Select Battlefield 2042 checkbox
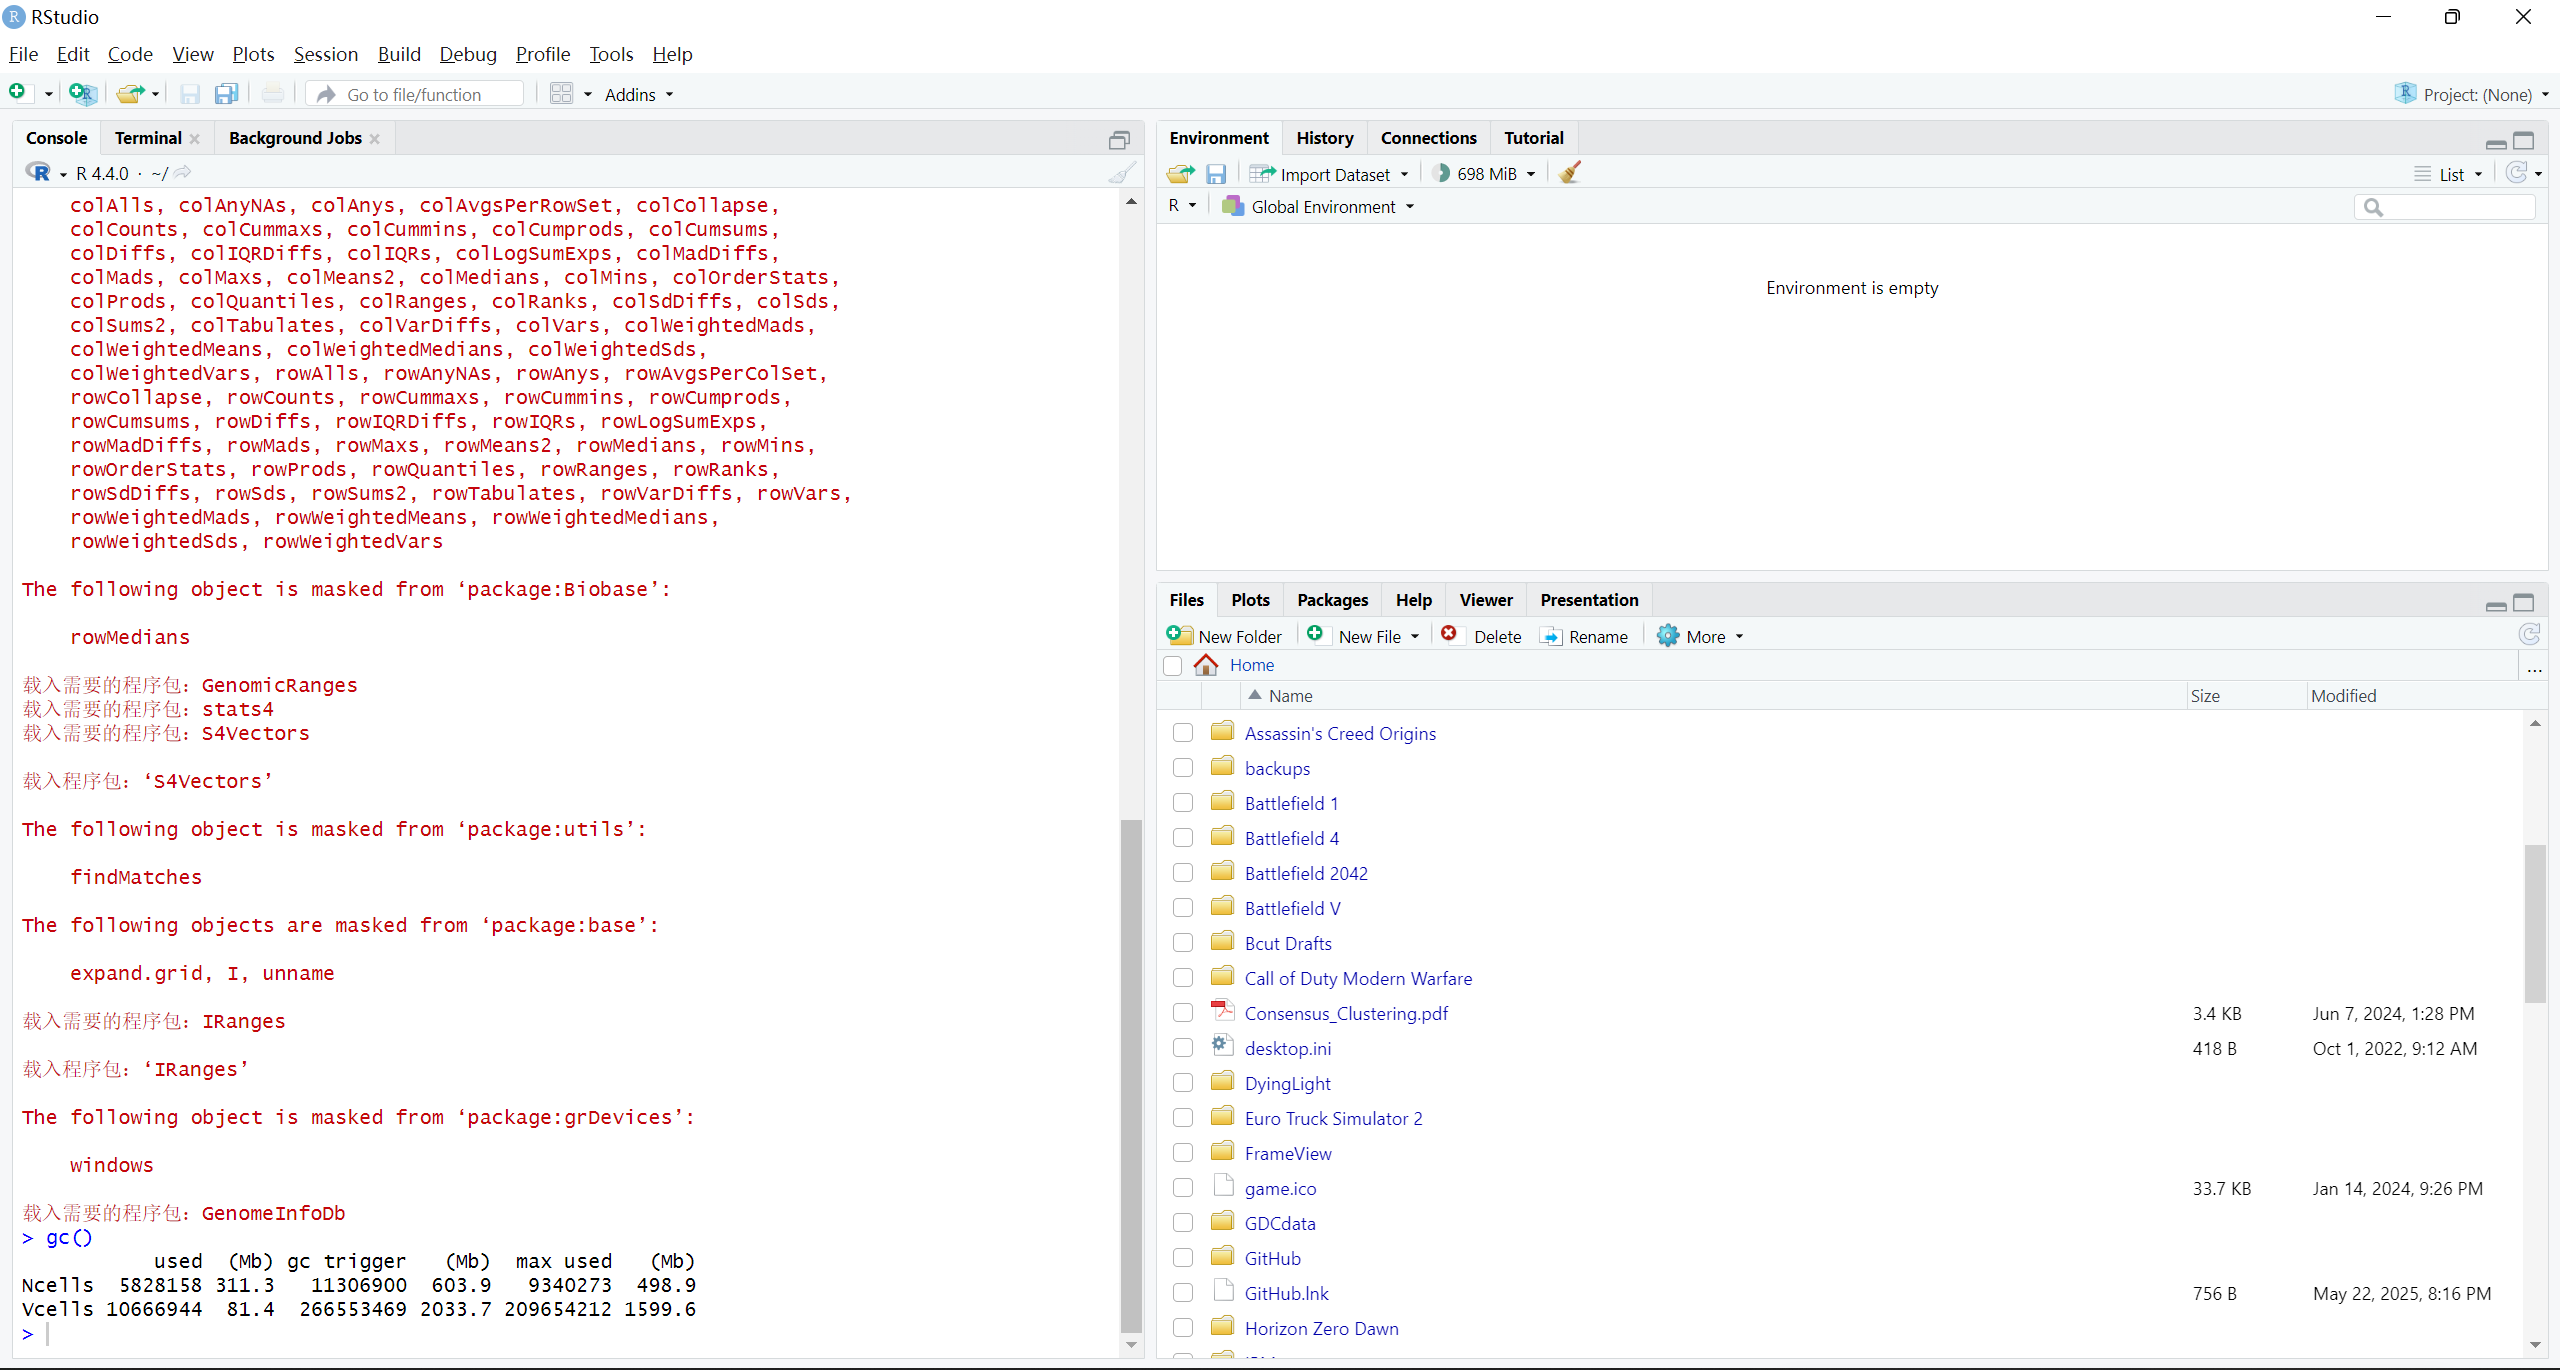The width and height of the screenshot is (2560, 1370). point(1183,873)
